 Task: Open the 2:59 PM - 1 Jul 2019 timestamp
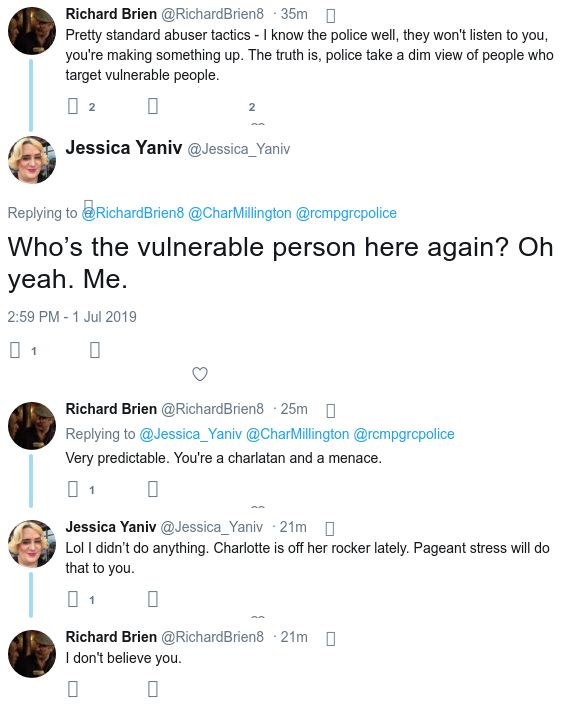click(x=72, y=317)
